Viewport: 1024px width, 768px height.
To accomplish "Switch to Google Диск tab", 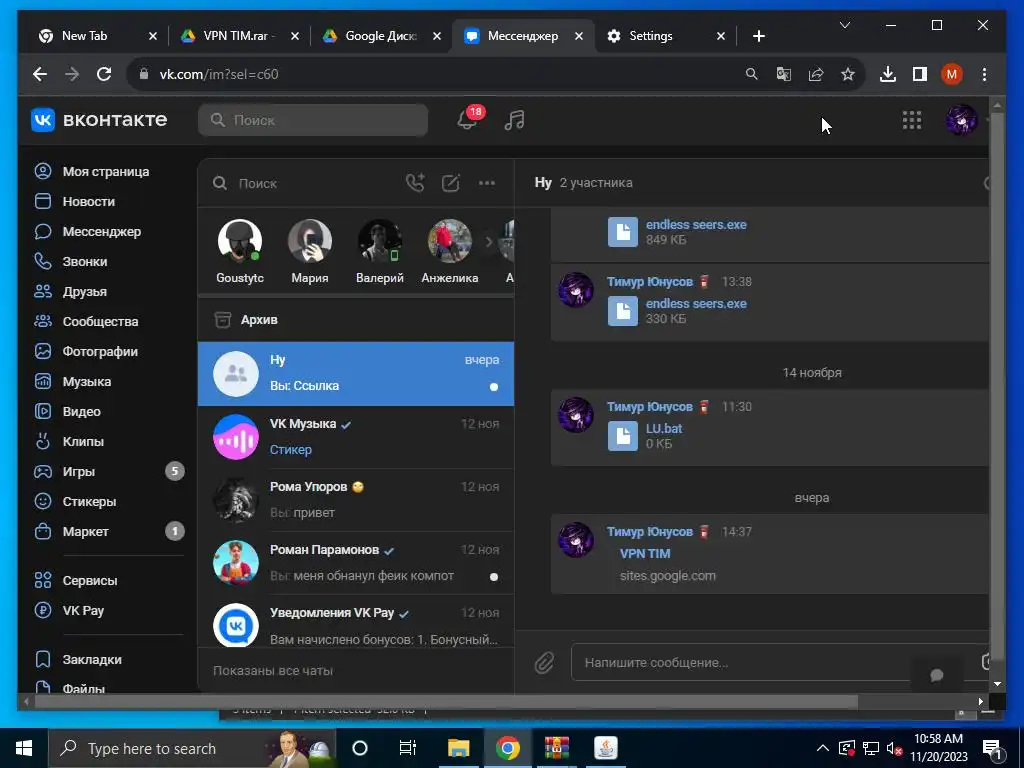I will [381, 36].
